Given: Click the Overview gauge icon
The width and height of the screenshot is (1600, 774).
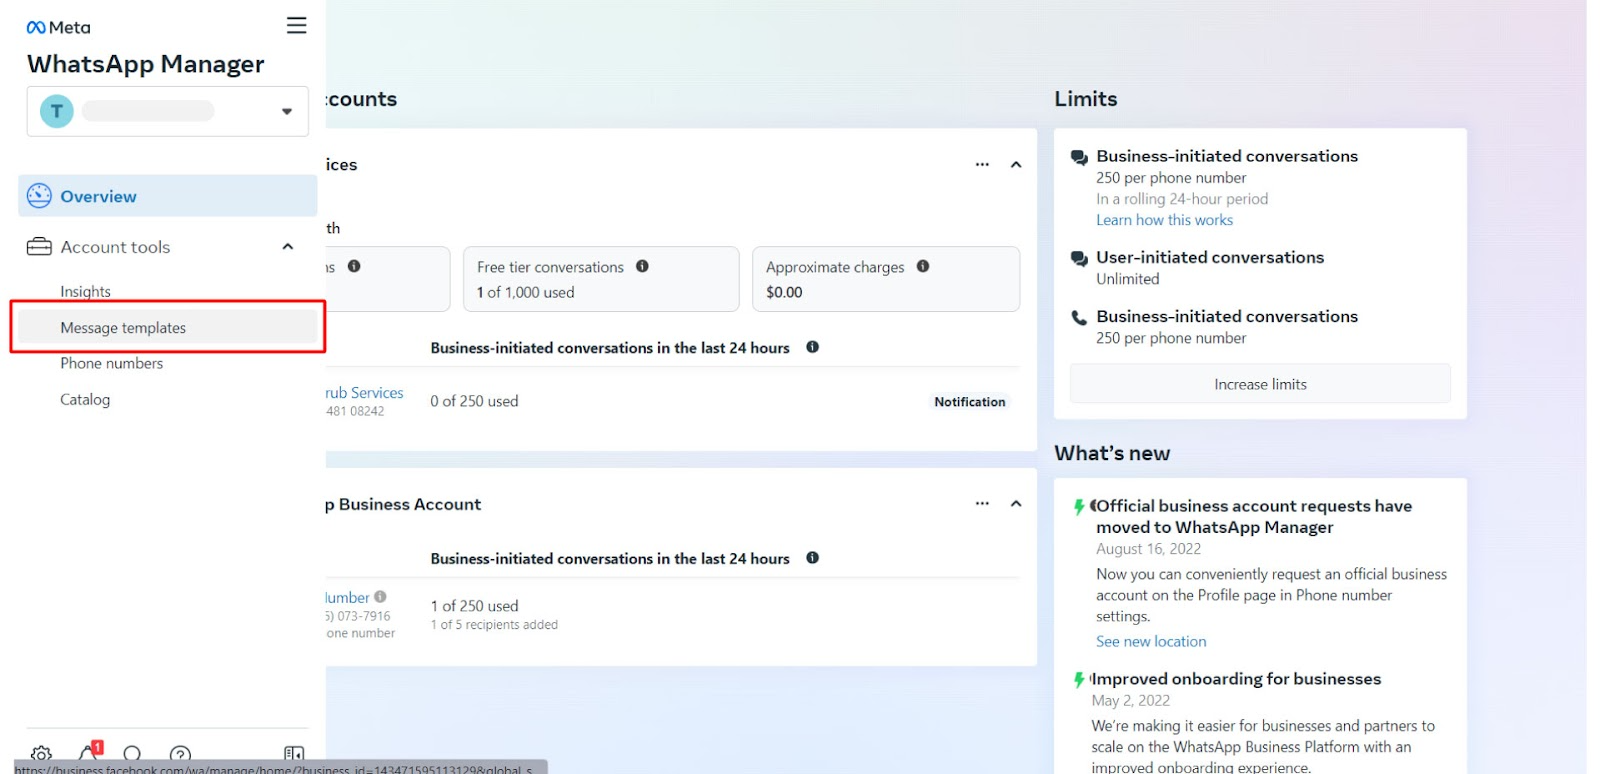Looking at the screenshot, I should click(x=39, y=196).
